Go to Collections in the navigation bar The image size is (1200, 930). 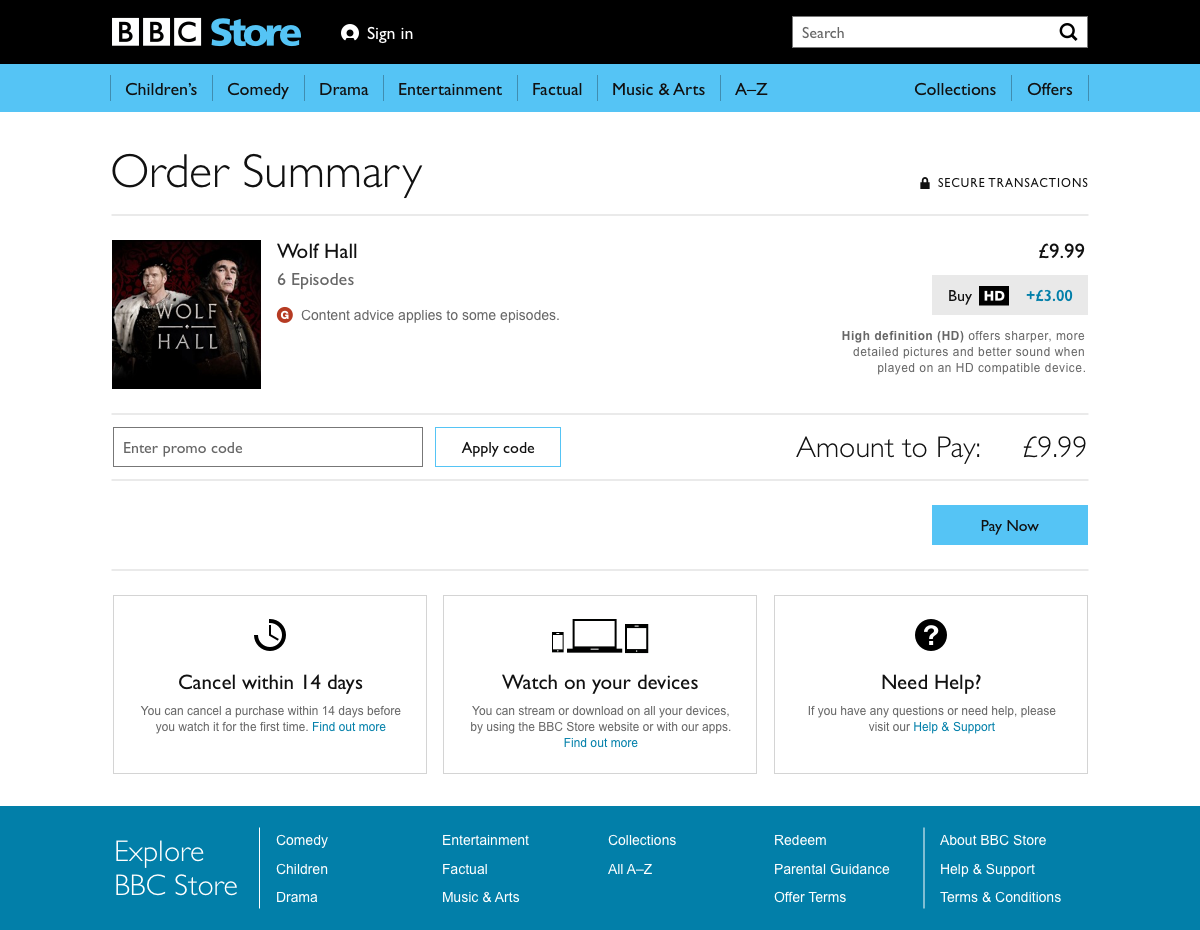click(955, 89)
